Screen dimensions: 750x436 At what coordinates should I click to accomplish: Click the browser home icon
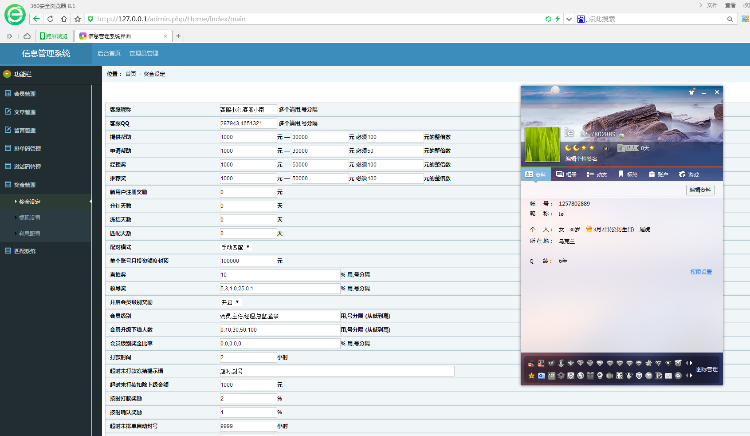(64, 19)
